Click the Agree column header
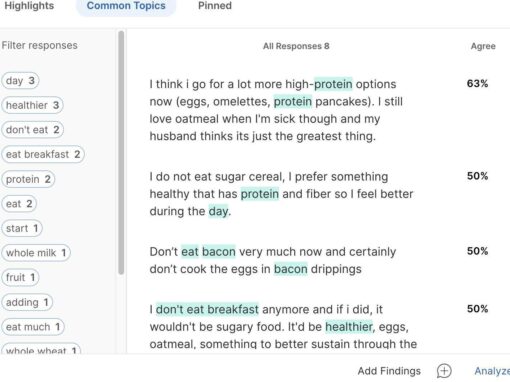 (x=483, y=46)
